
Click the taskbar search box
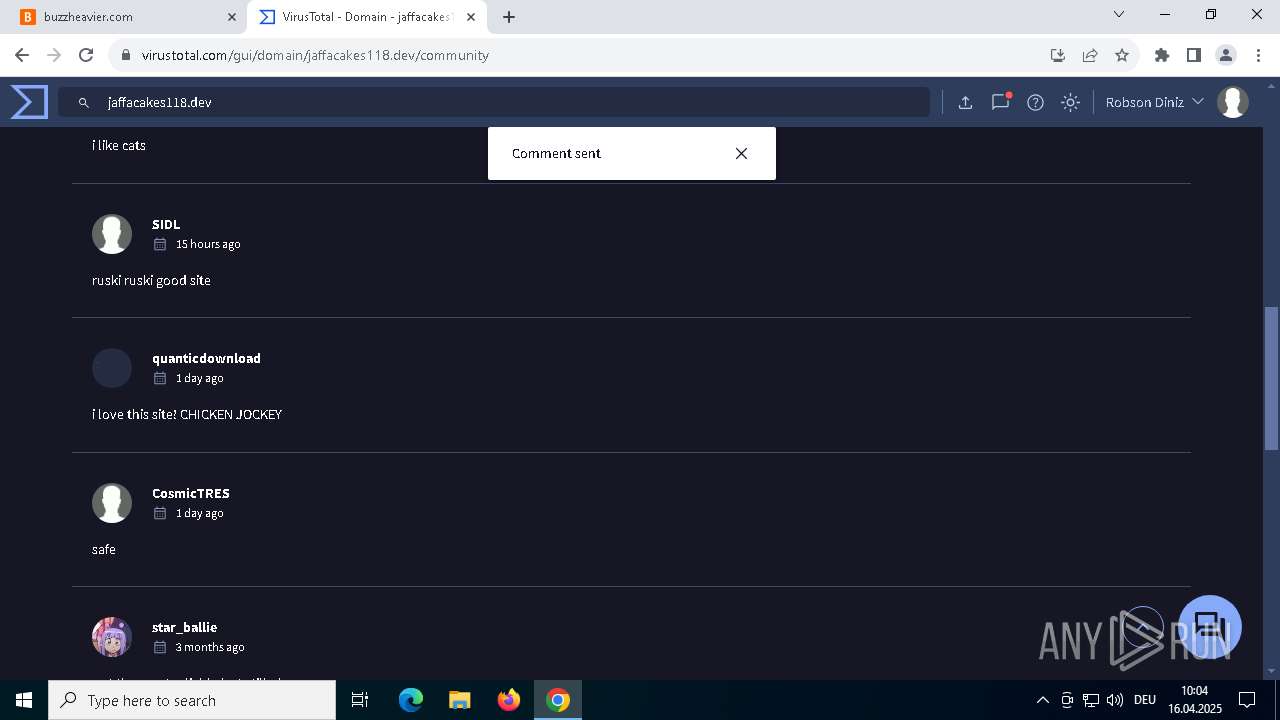tap(192, 700)
